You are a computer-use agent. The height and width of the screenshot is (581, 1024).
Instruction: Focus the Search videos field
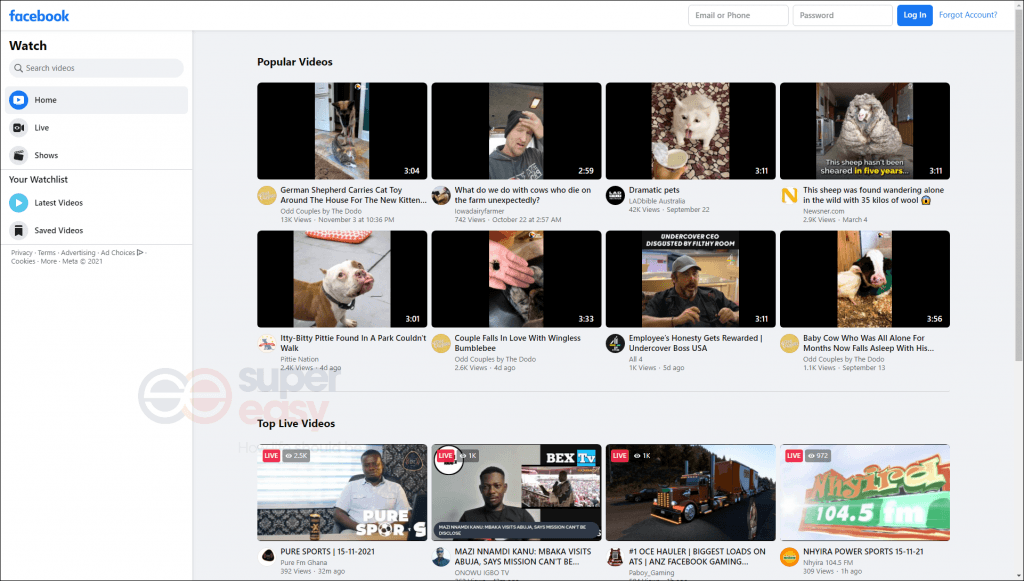click(97, 68)
